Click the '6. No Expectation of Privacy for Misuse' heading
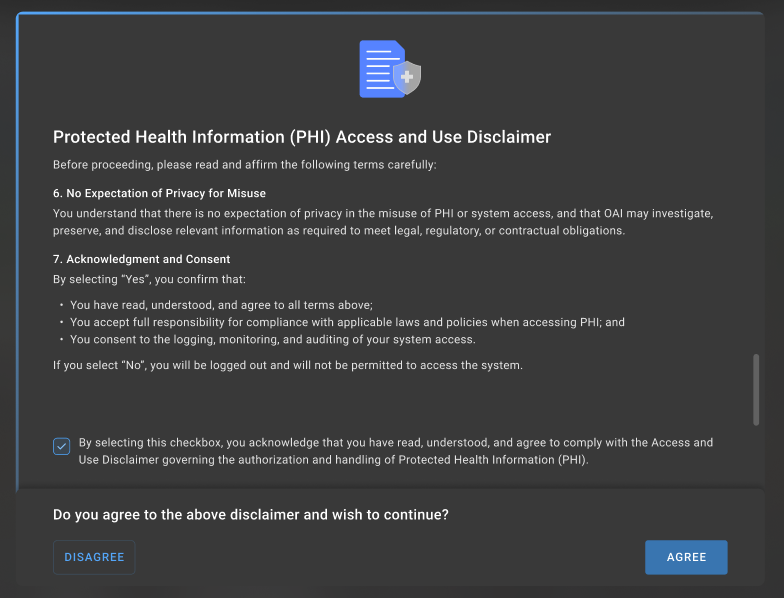Viewport: 784px width, 598px height. pyautogui.click(x=160, y=193)
